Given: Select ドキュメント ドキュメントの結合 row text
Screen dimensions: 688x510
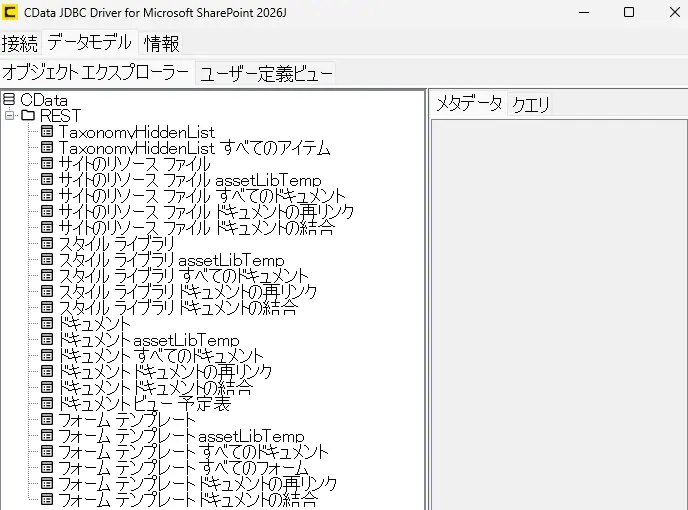Looking at the screenshot, I should coord(156,388).
